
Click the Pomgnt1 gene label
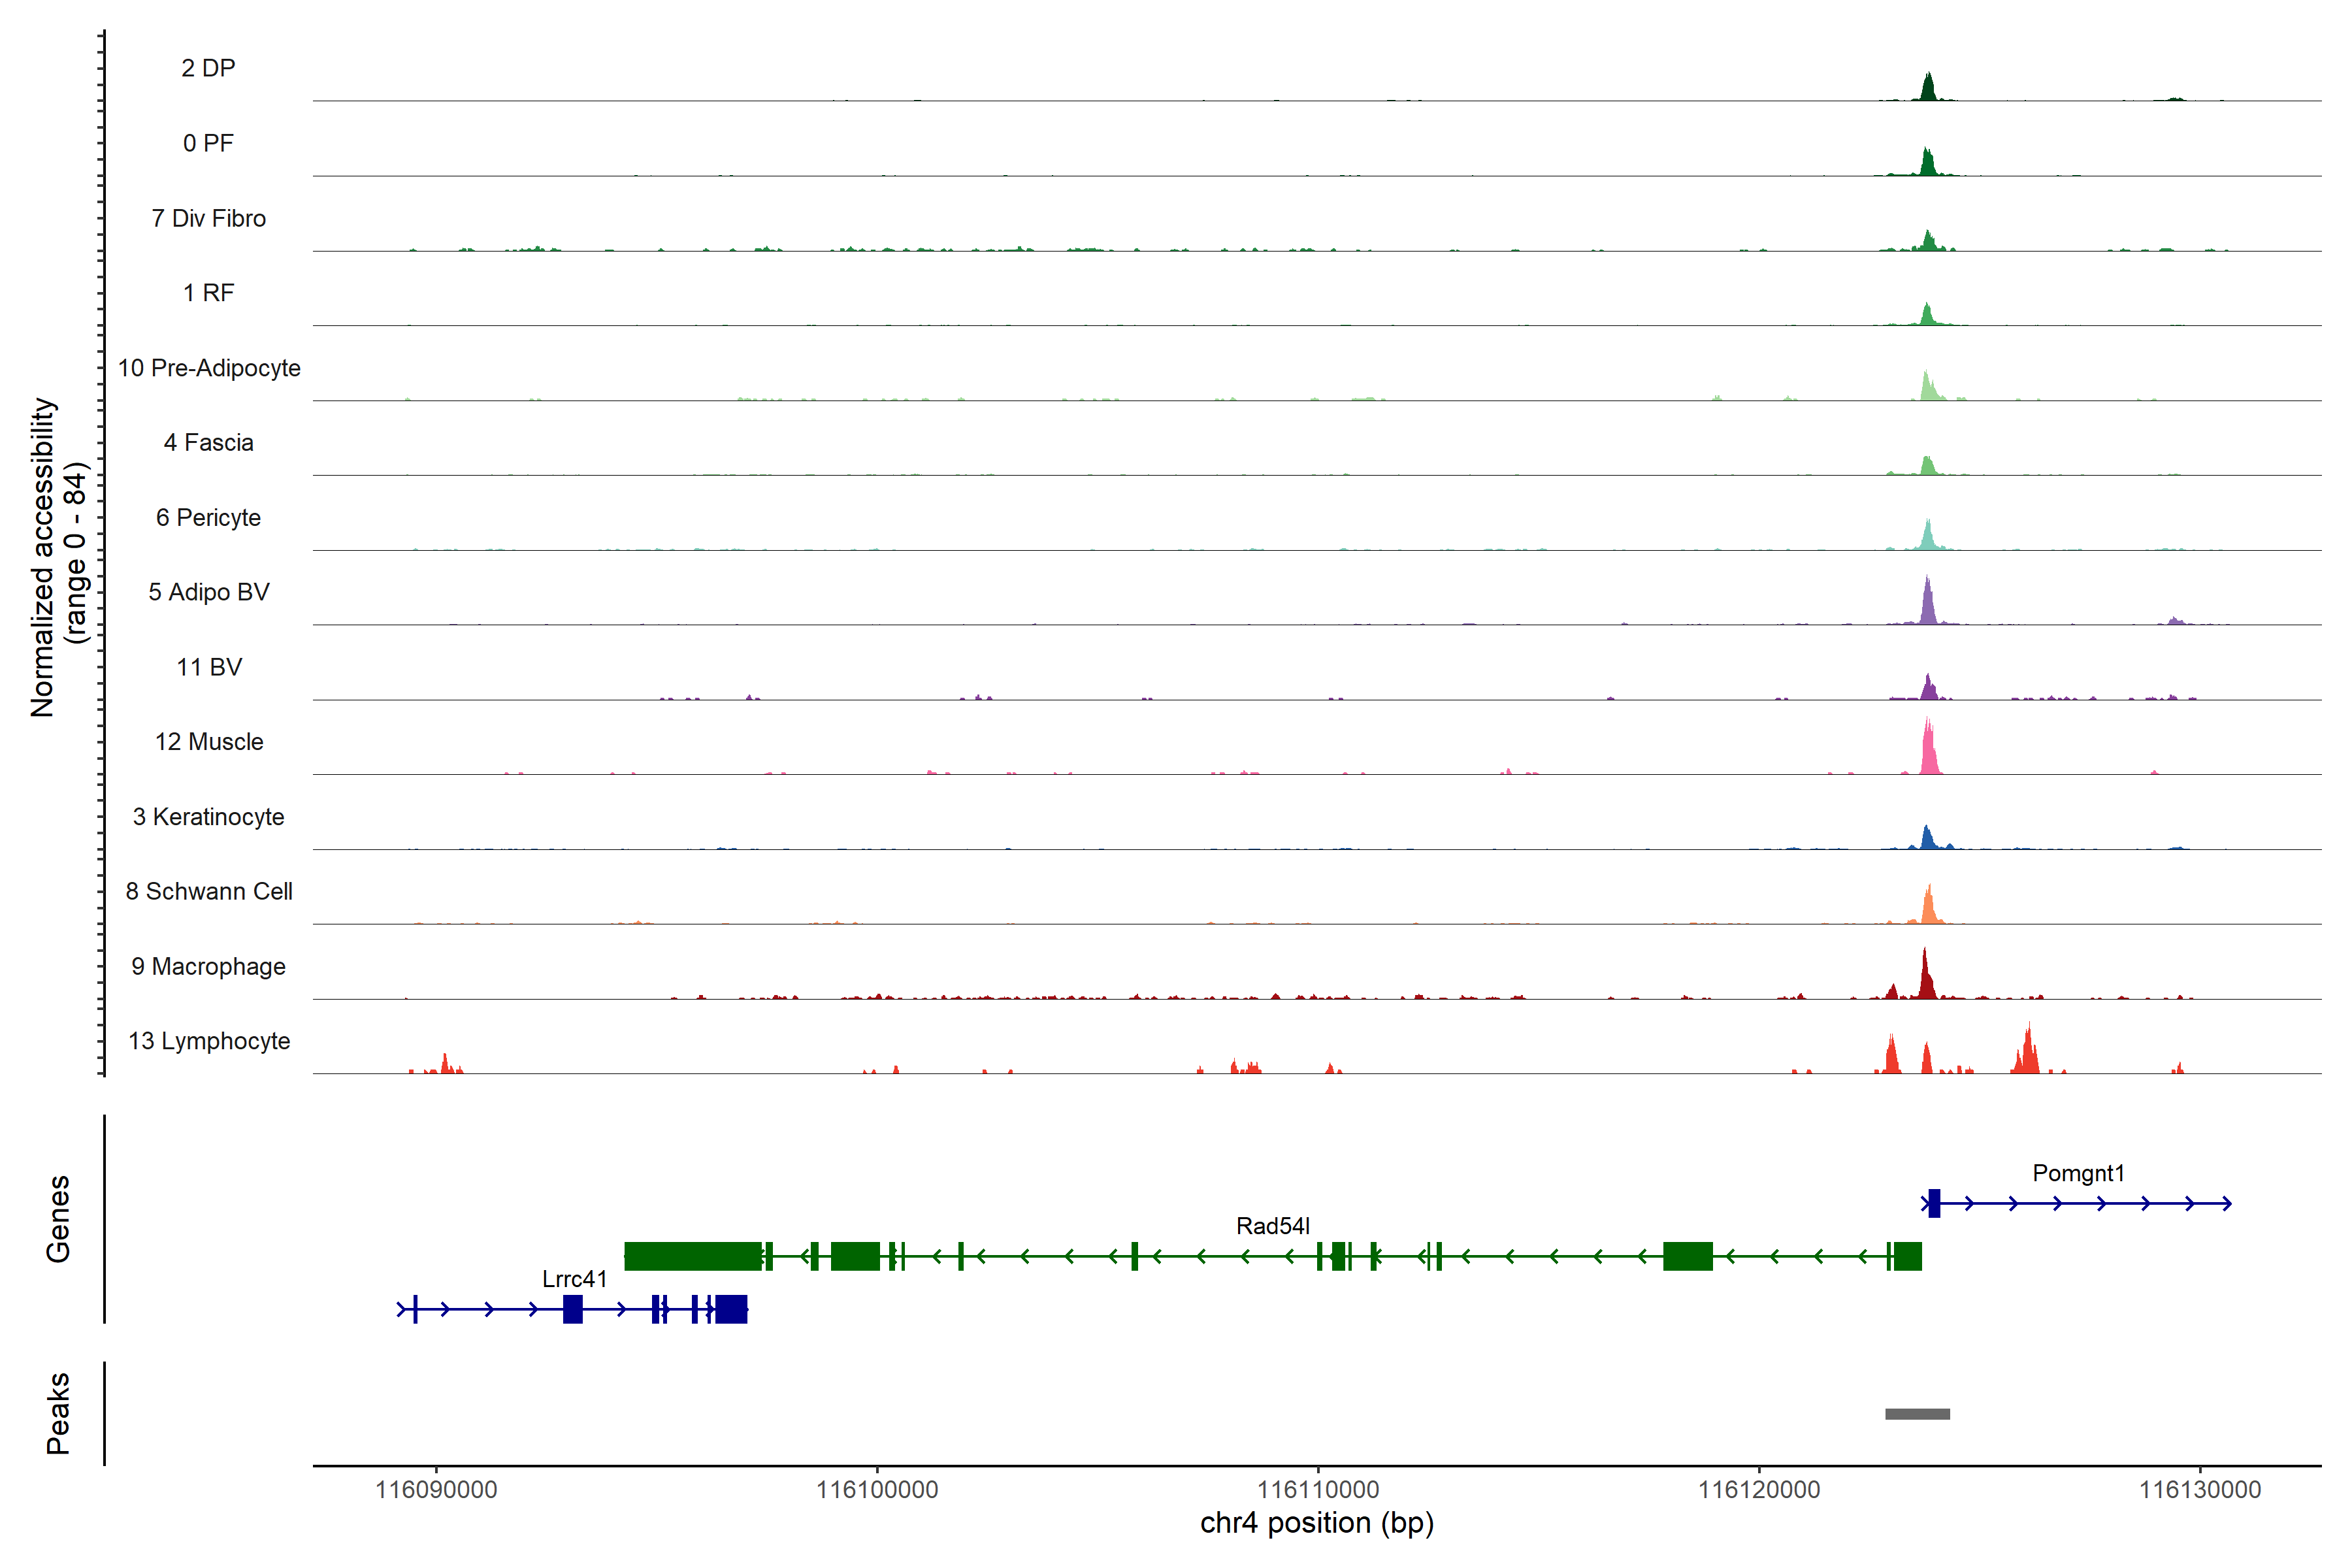click(2078, 1173)
